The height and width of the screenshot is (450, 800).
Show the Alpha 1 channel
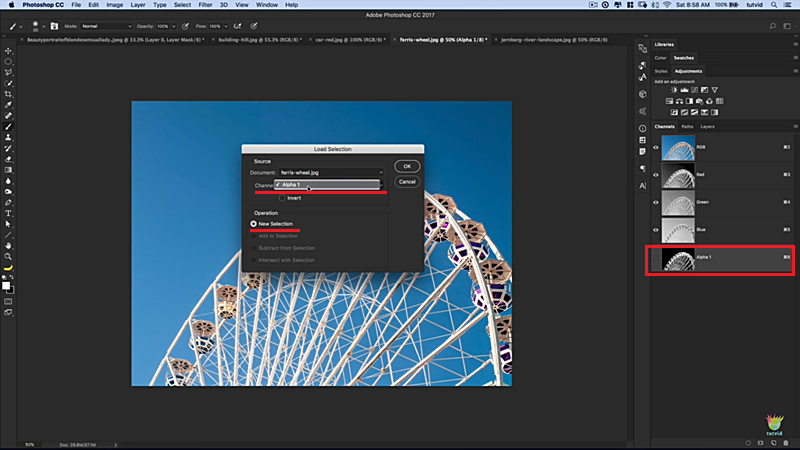coord(656,258)
